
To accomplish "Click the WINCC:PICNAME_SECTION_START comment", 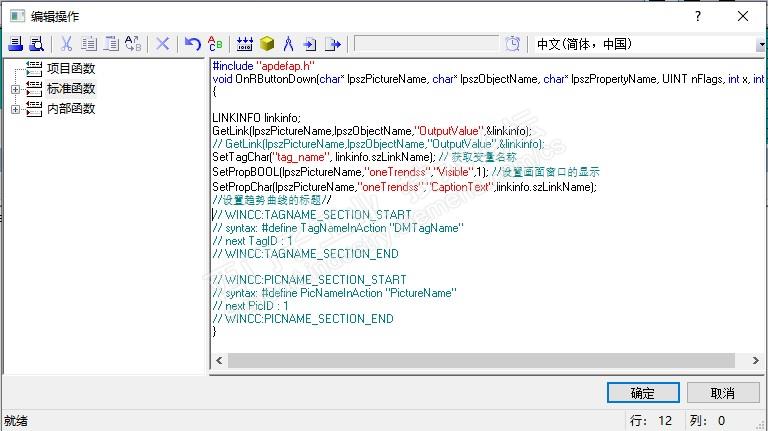I will click(x=310, y=280).
